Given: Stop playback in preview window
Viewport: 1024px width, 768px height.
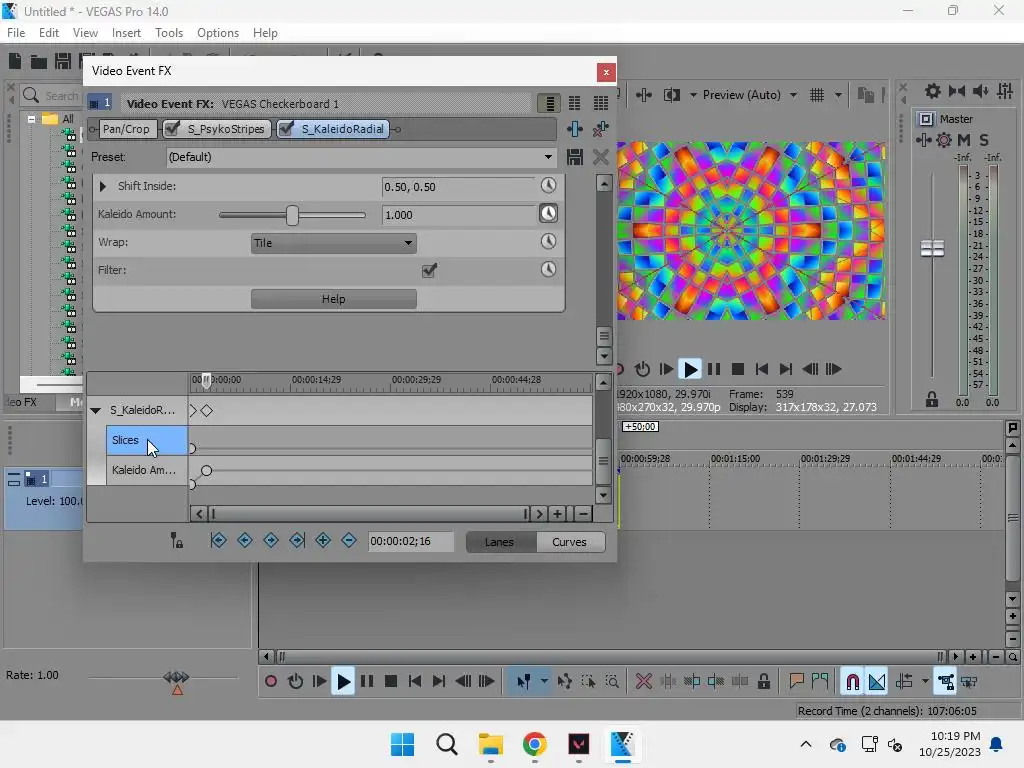Looking at the screenshot, I should click(x=738, y=369).
